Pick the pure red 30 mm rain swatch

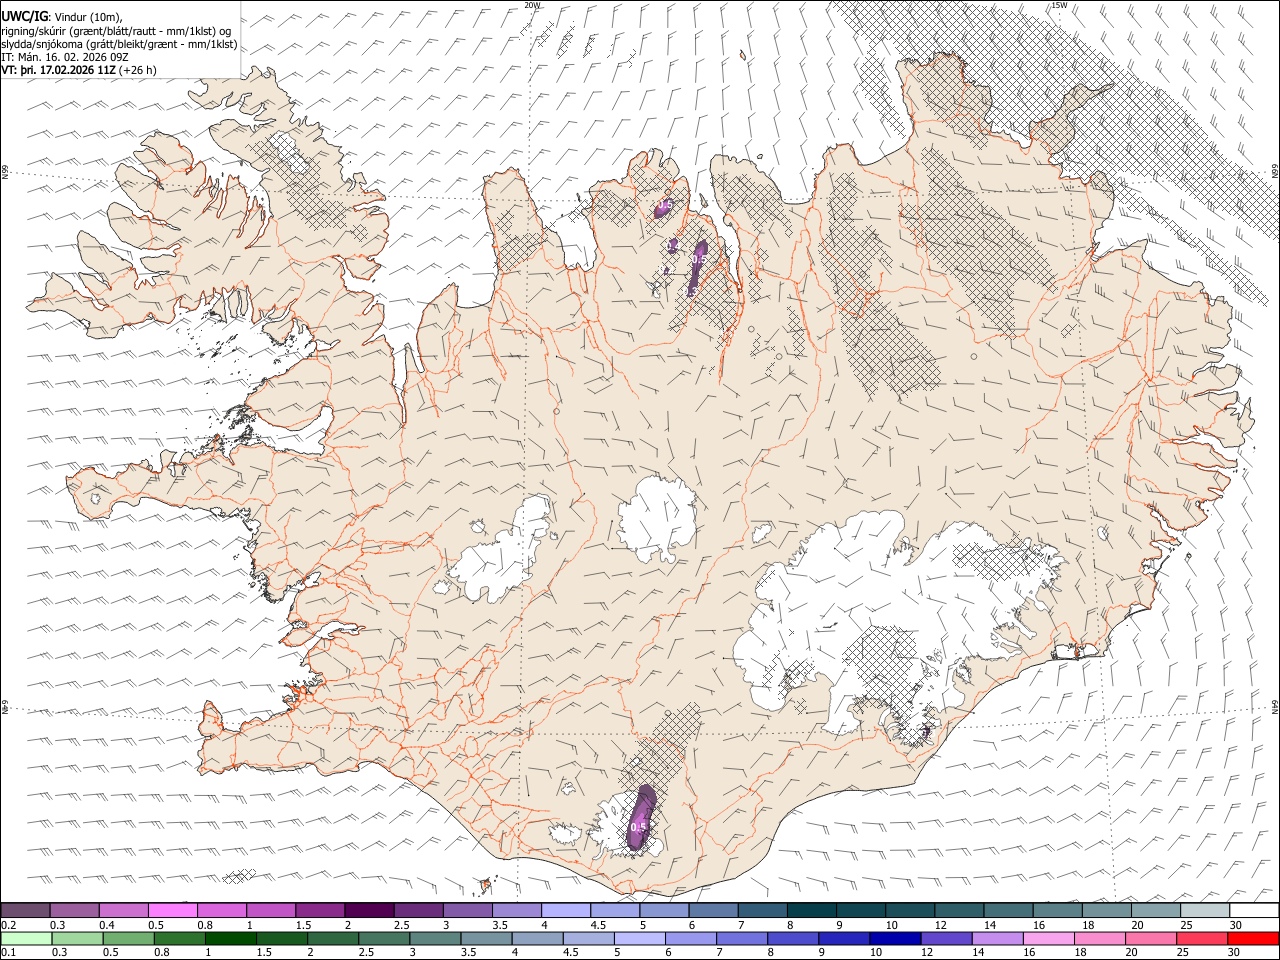(1253, 938)
